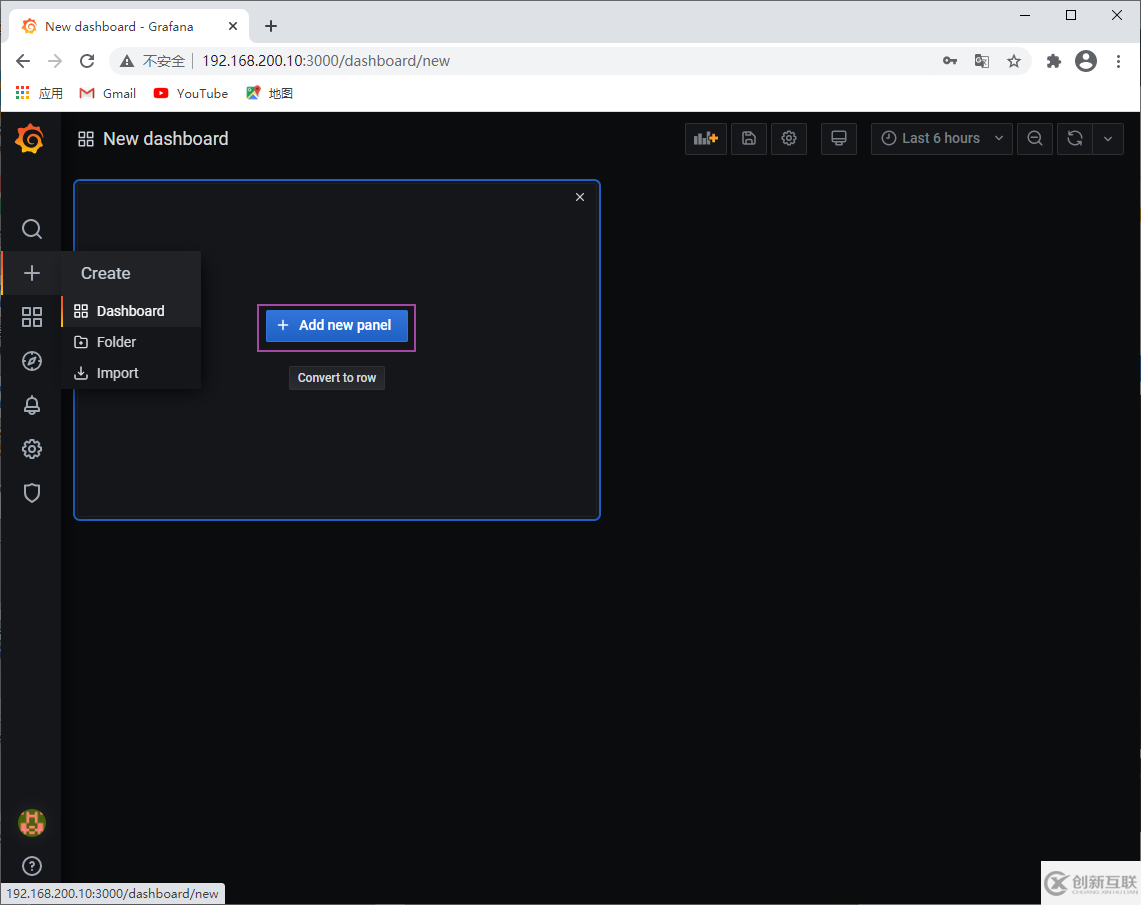The height and width of the screenshot is (905, 1141).
Task: Expand the refresh interval dropdown arrow
Action: pyautogui.click(x=1108, y=138)
